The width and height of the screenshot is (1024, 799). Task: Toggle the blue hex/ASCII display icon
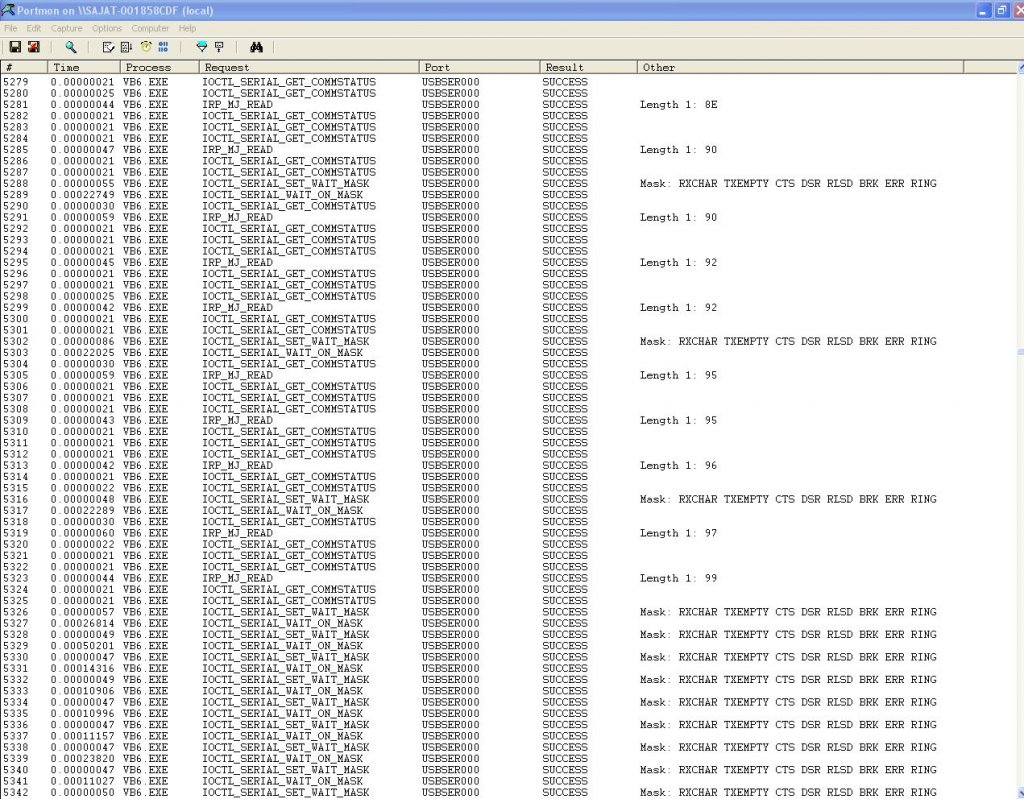(163, 47)
